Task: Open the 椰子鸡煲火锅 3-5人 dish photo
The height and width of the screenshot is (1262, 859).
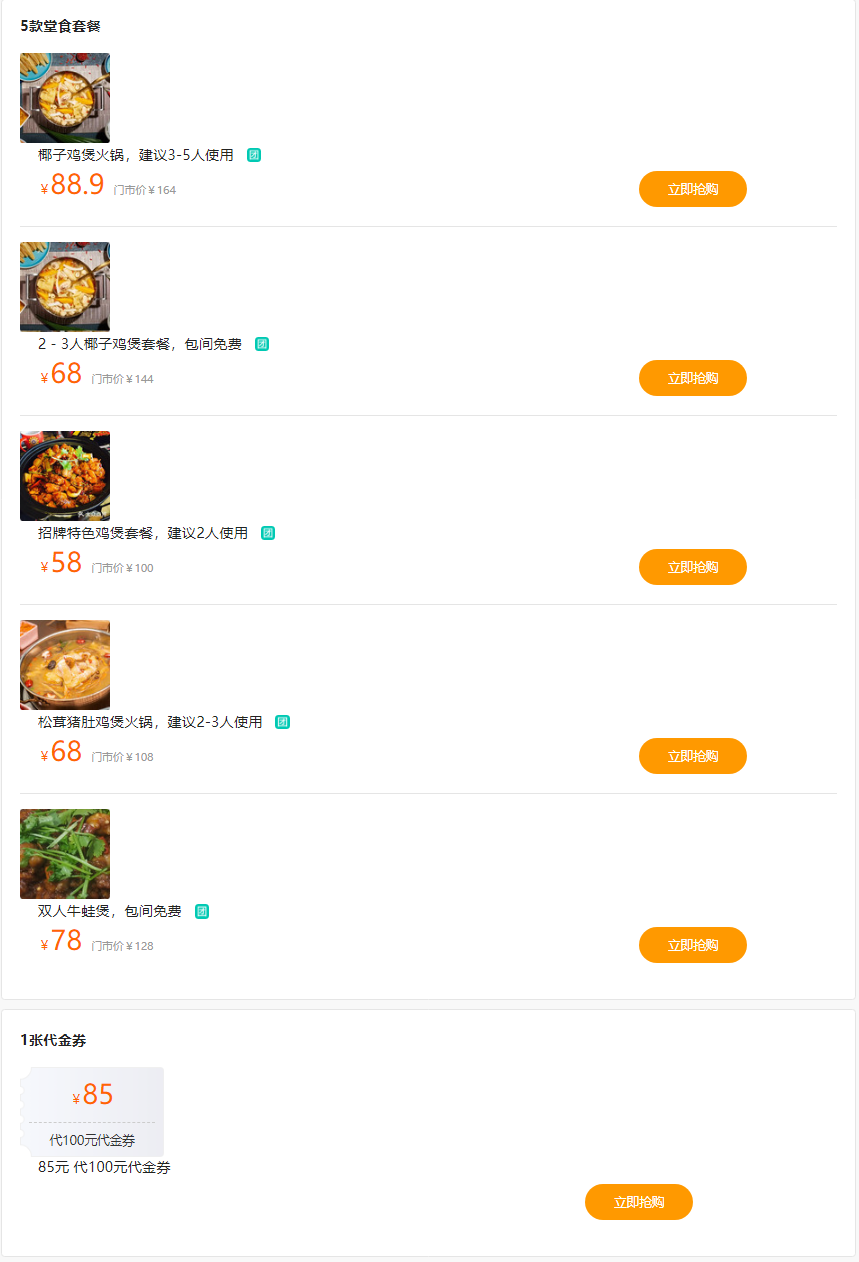Action: click(x=65, y=98)
